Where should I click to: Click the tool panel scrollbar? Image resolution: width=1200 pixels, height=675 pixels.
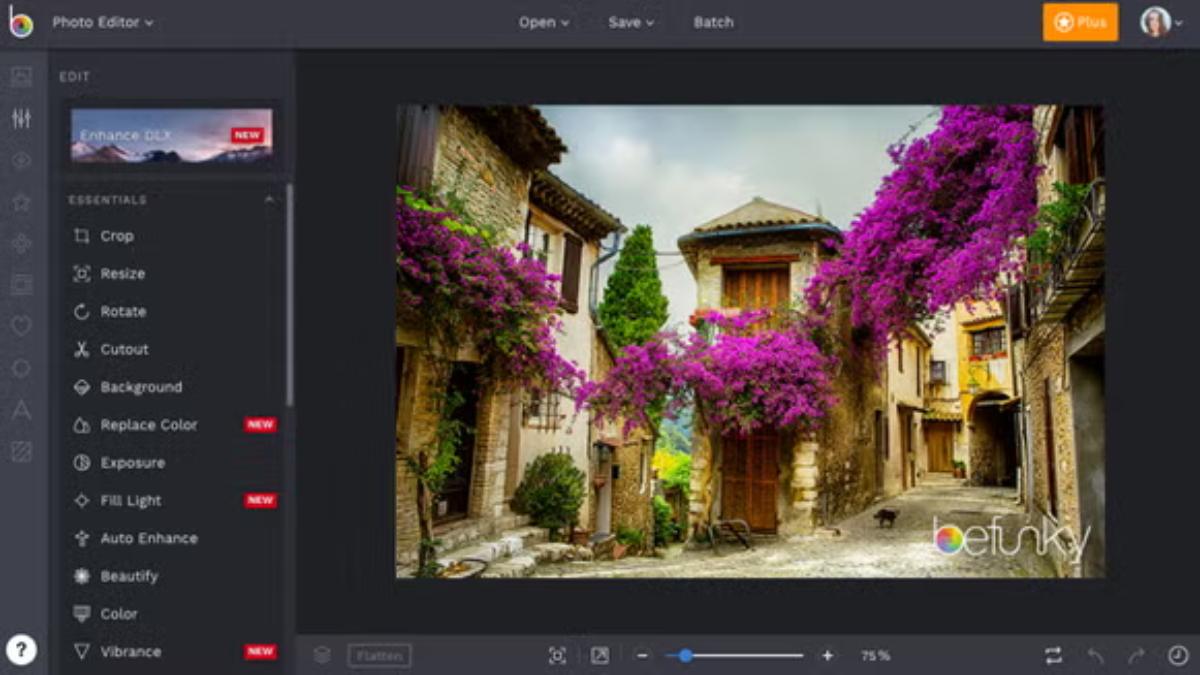289,295
